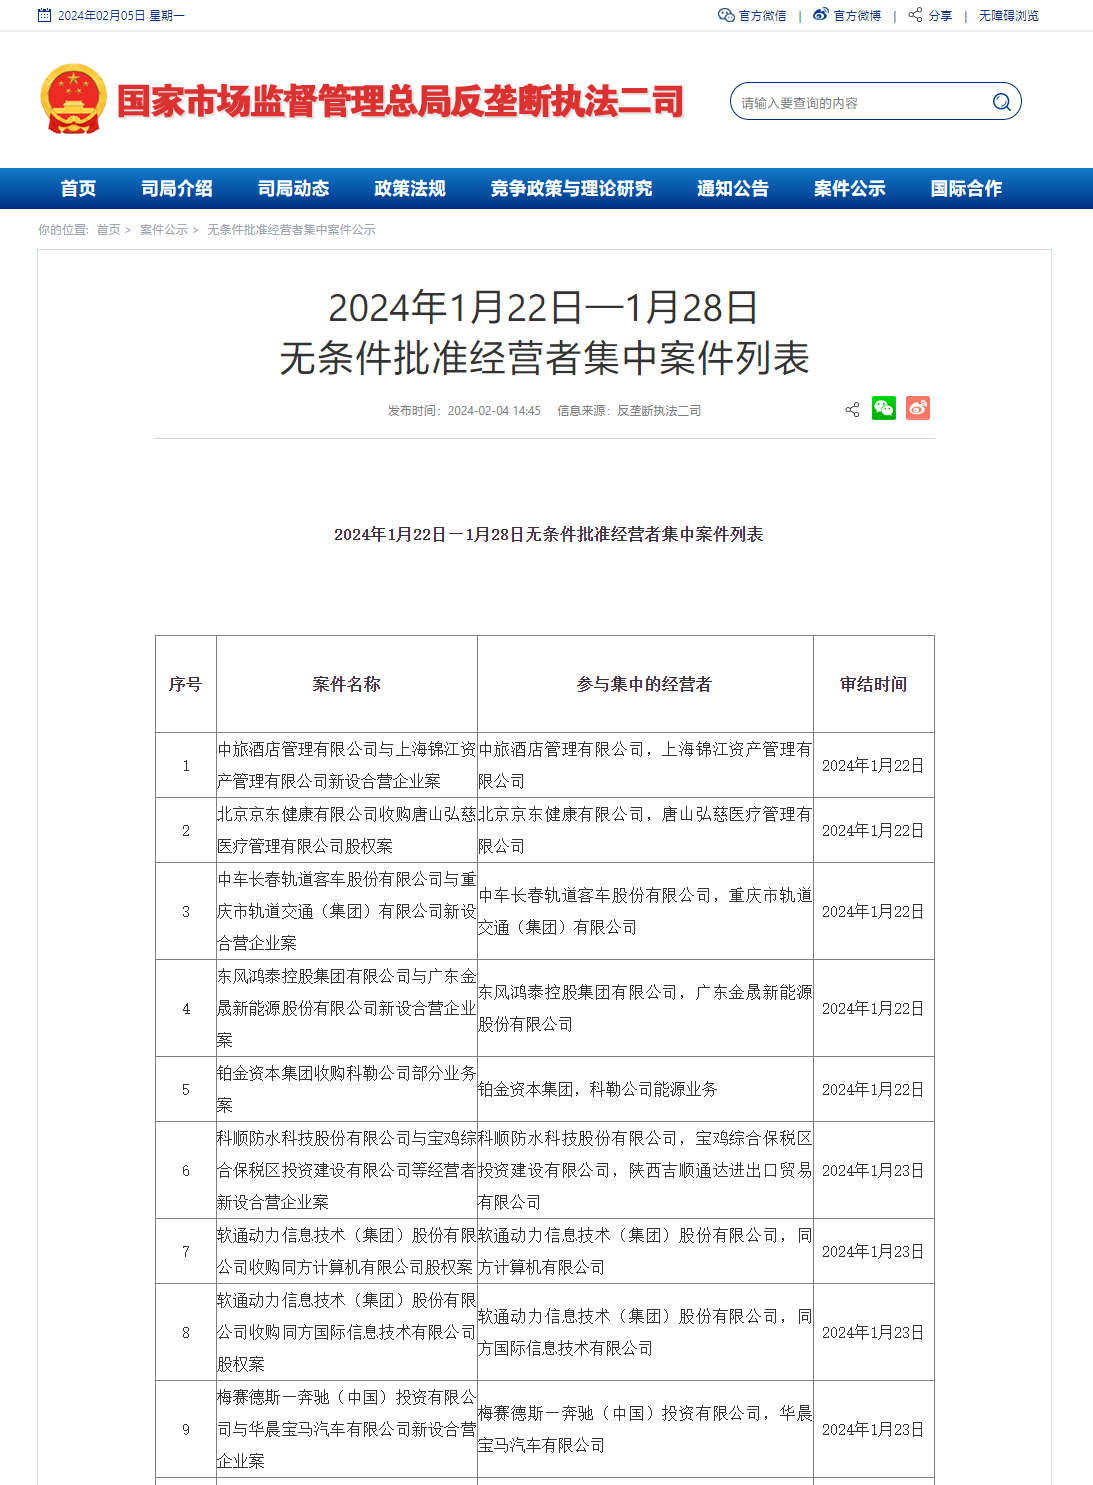
Task: Click the national emblem logo
Action: click(x=73, y=99)
